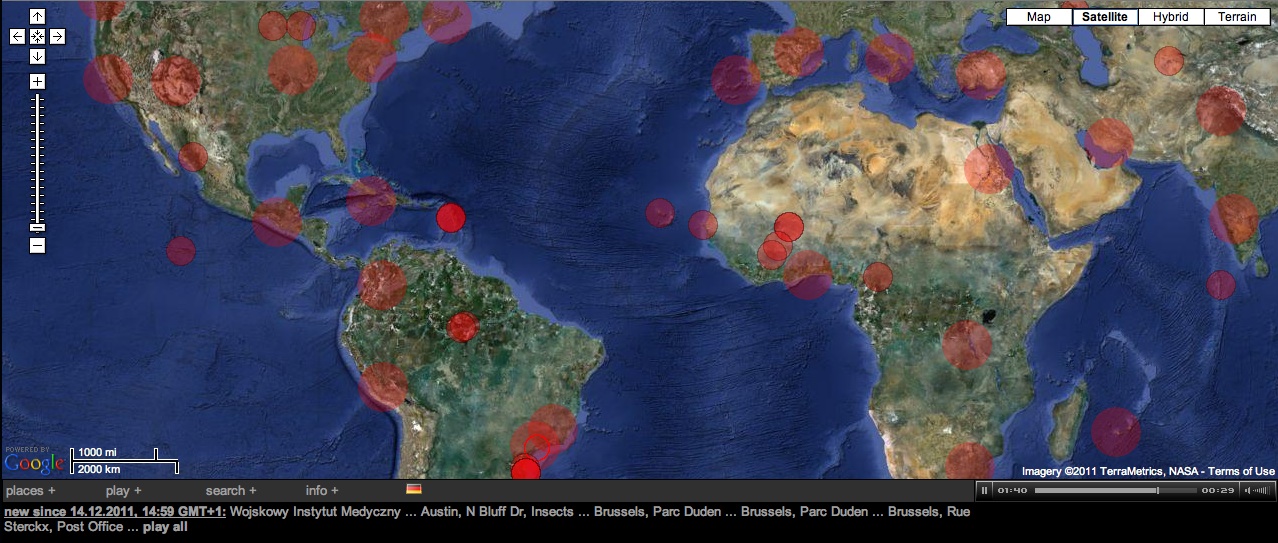Click the marker in the Atlantic off Cape Verde
The height and width of the screenshot is (543, 1278).
click(x=660, y=213)
